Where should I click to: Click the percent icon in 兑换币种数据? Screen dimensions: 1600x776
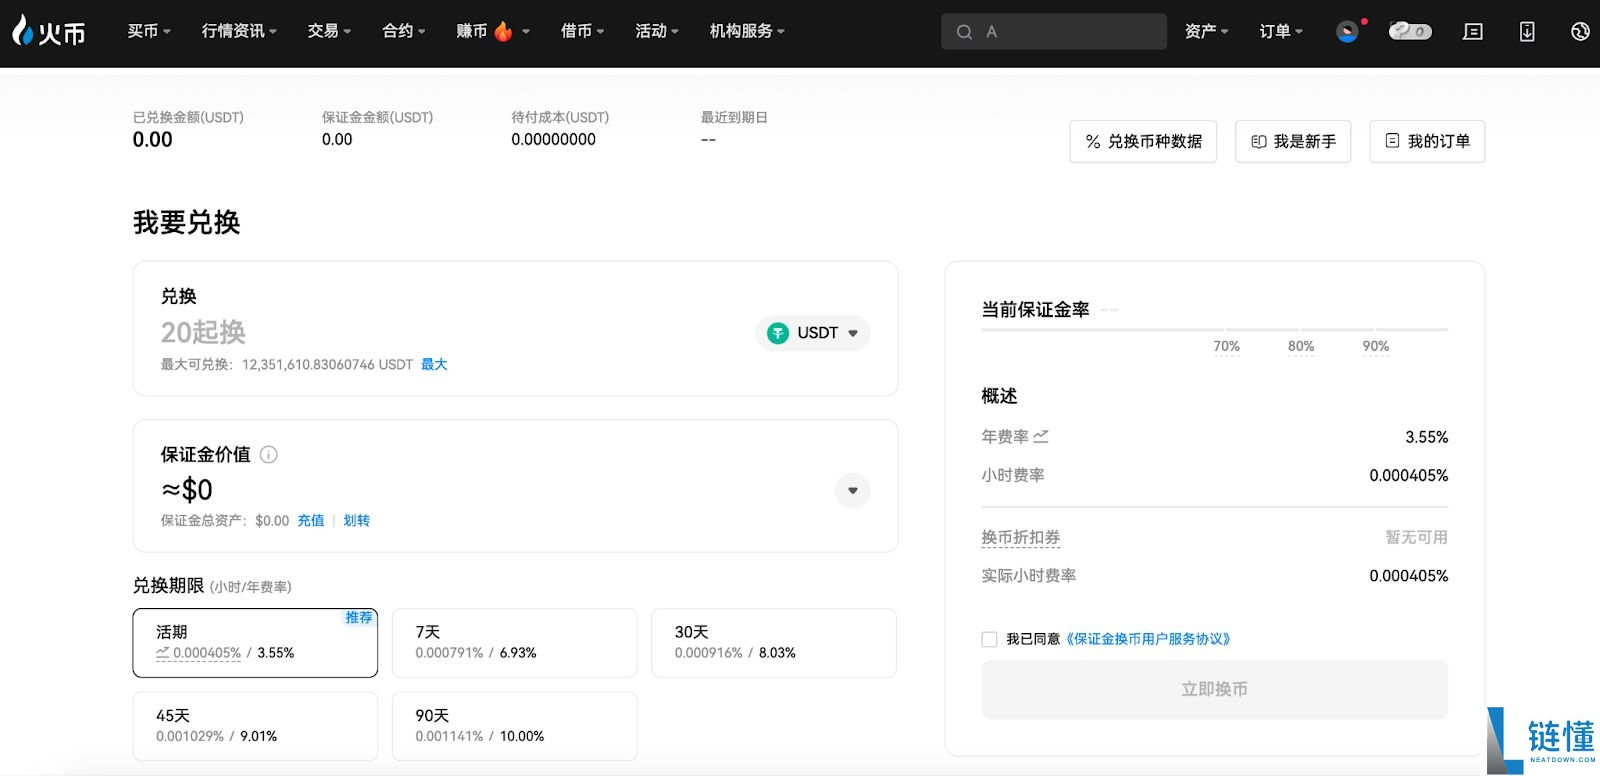point(1093,142)
